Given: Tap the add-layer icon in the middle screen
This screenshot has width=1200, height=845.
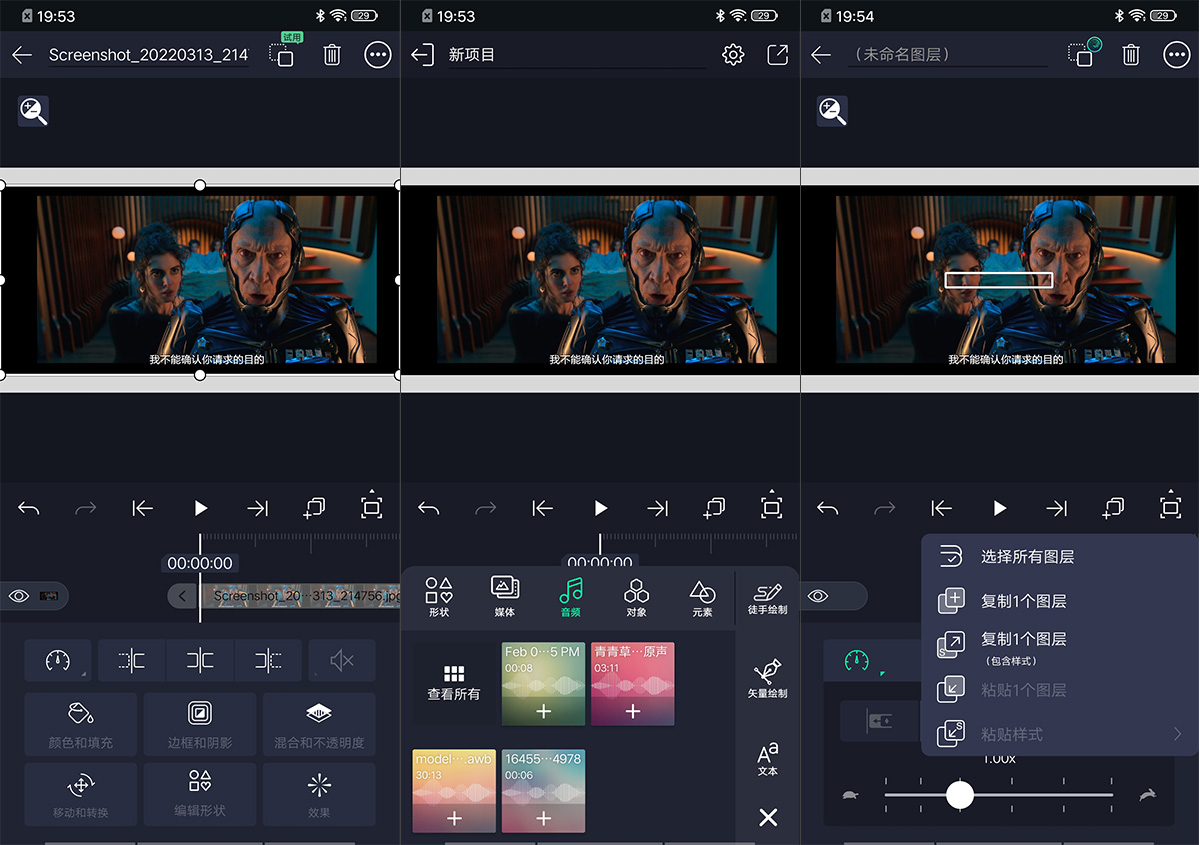Looking at the screenshot, I should tap(714, 508).
